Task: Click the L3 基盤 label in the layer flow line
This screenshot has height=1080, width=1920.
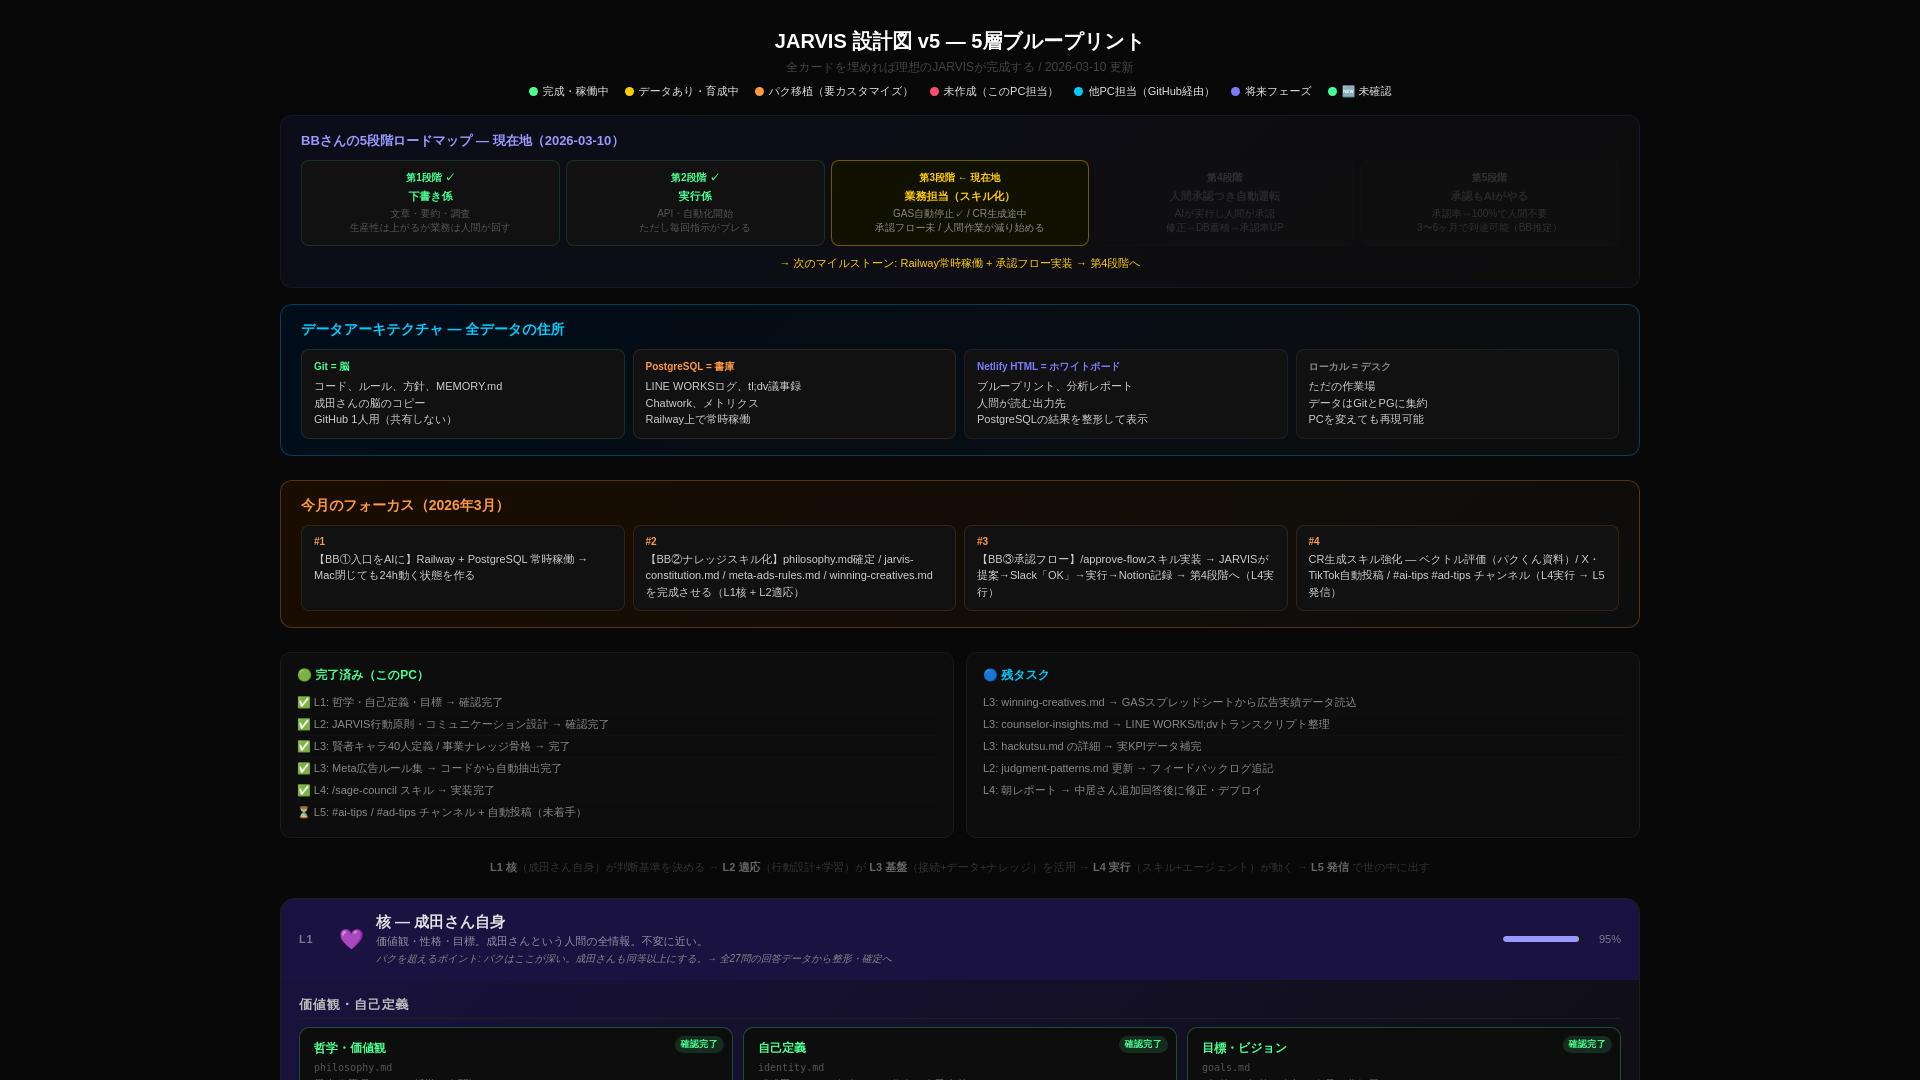Action: click(x=888, y=868)
